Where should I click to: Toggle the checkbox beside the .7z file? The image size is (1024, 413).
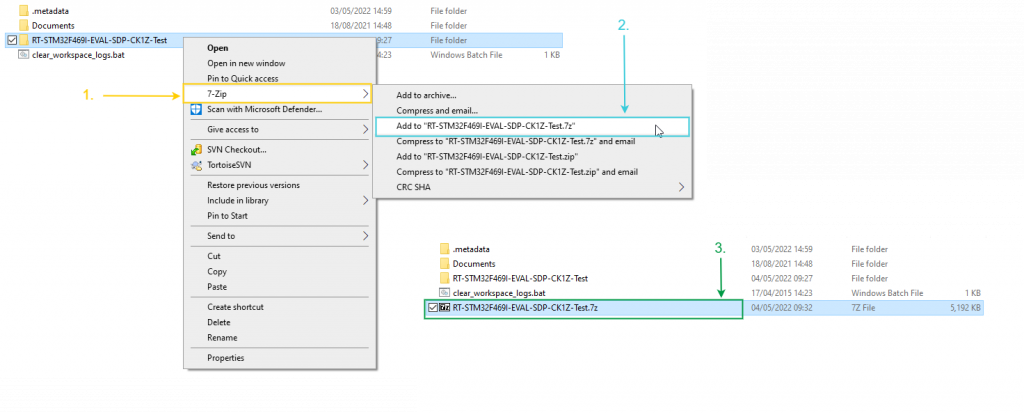click(432, 307)
